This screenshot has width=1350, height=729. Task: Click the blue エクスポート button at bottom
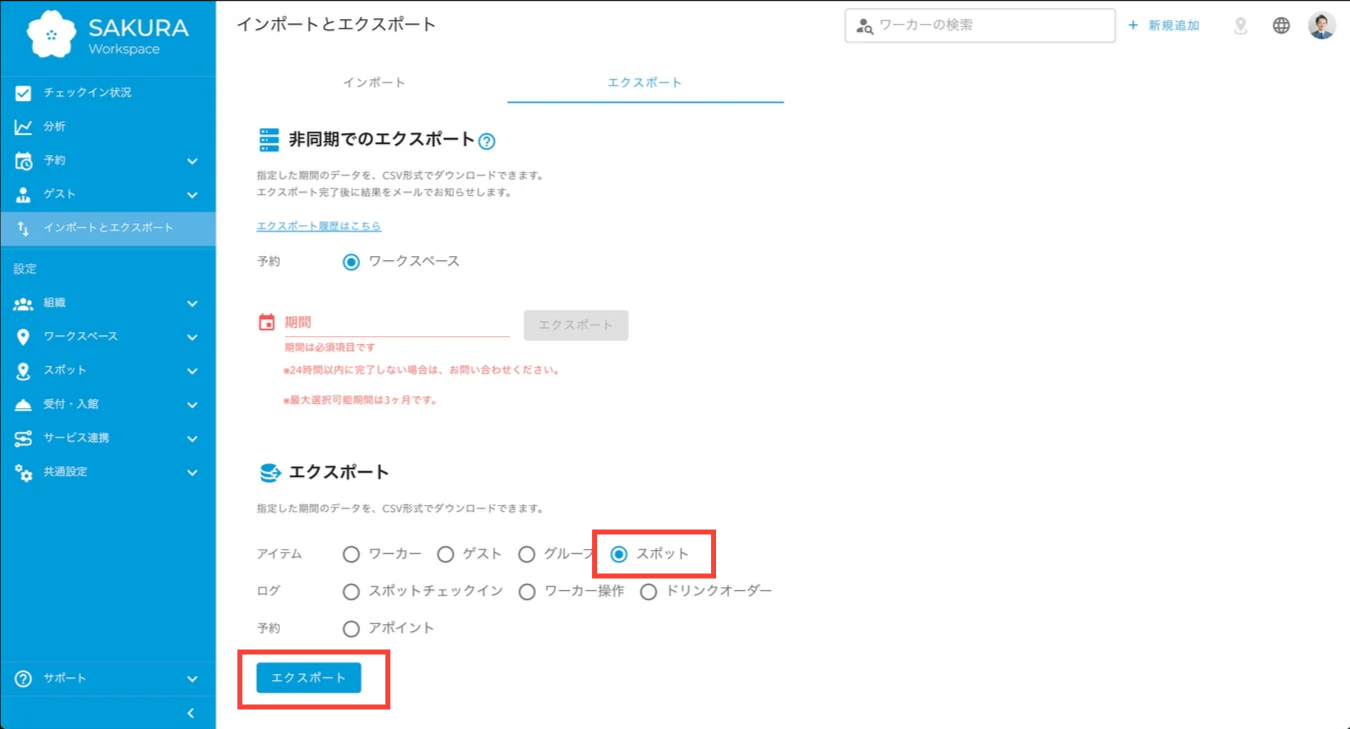(x=311, y=677)
